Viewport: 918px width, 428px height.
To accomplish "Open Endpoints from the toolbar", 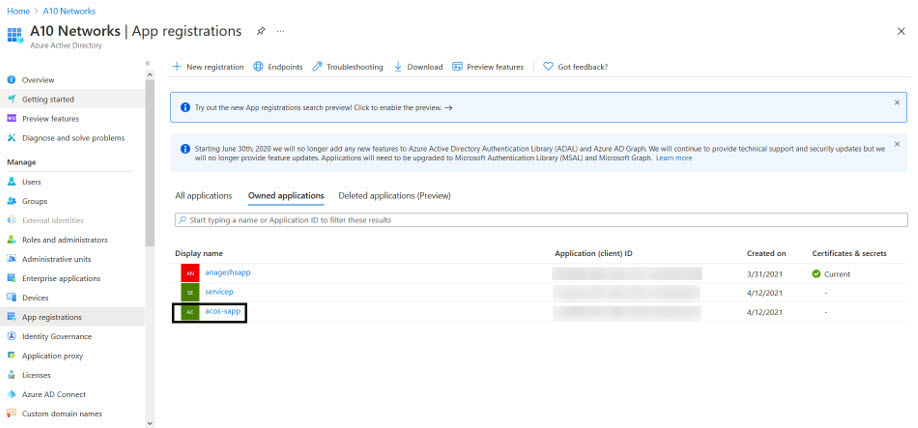I will coord(278,67).
